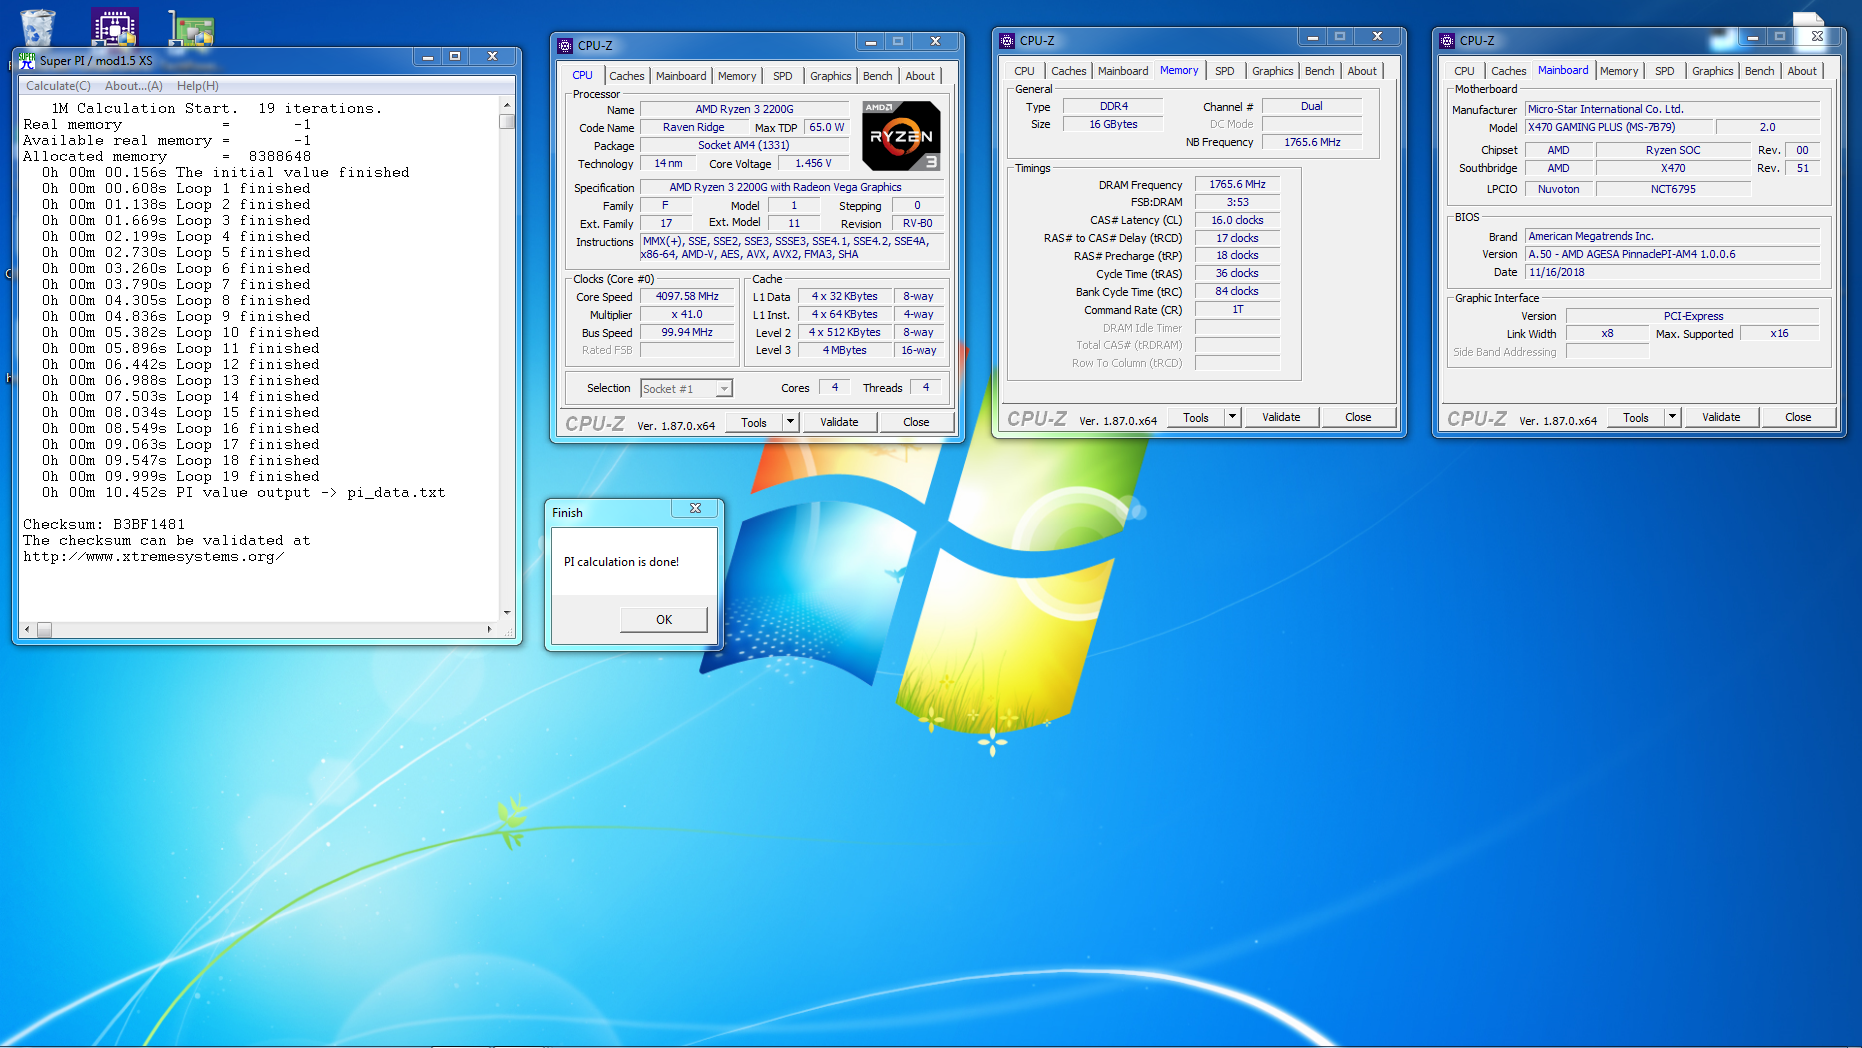Select Caches tab in the Mainboard tab window
The width and height of the screenshot is (1862, 1048).
pyautogui.click(x=1509, y=71)
